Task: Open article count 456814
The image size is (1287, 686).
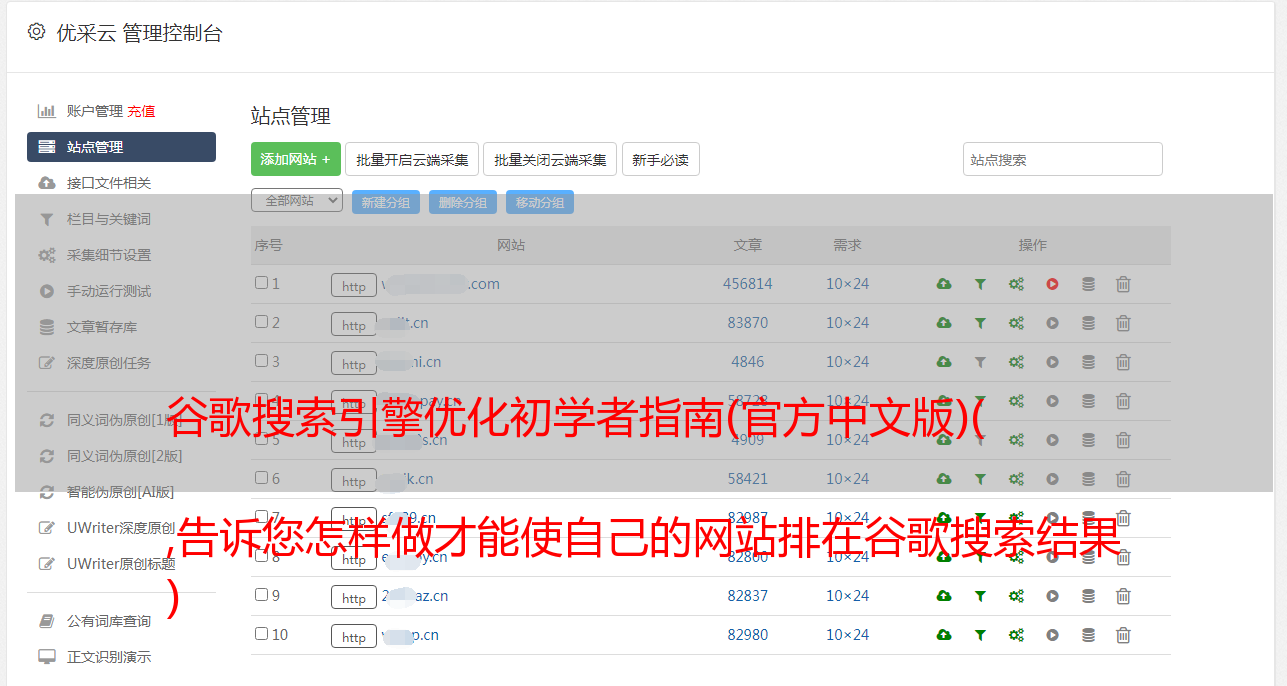Action: pos(748,284)
